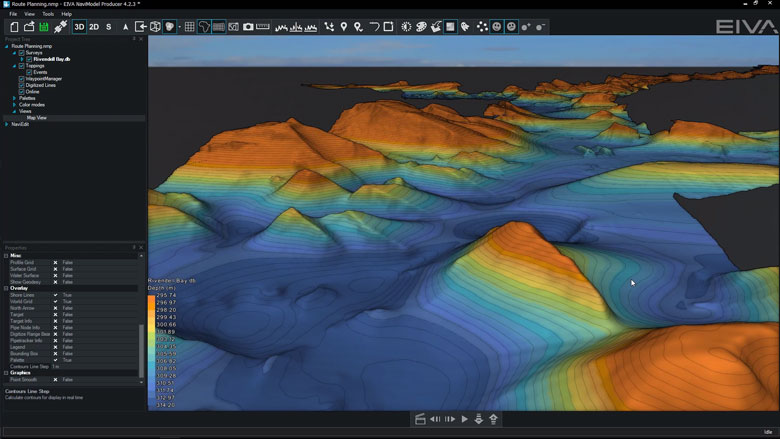Click the depth color palette legend
This screenshot has width=780, height=439.
(152, 350)
